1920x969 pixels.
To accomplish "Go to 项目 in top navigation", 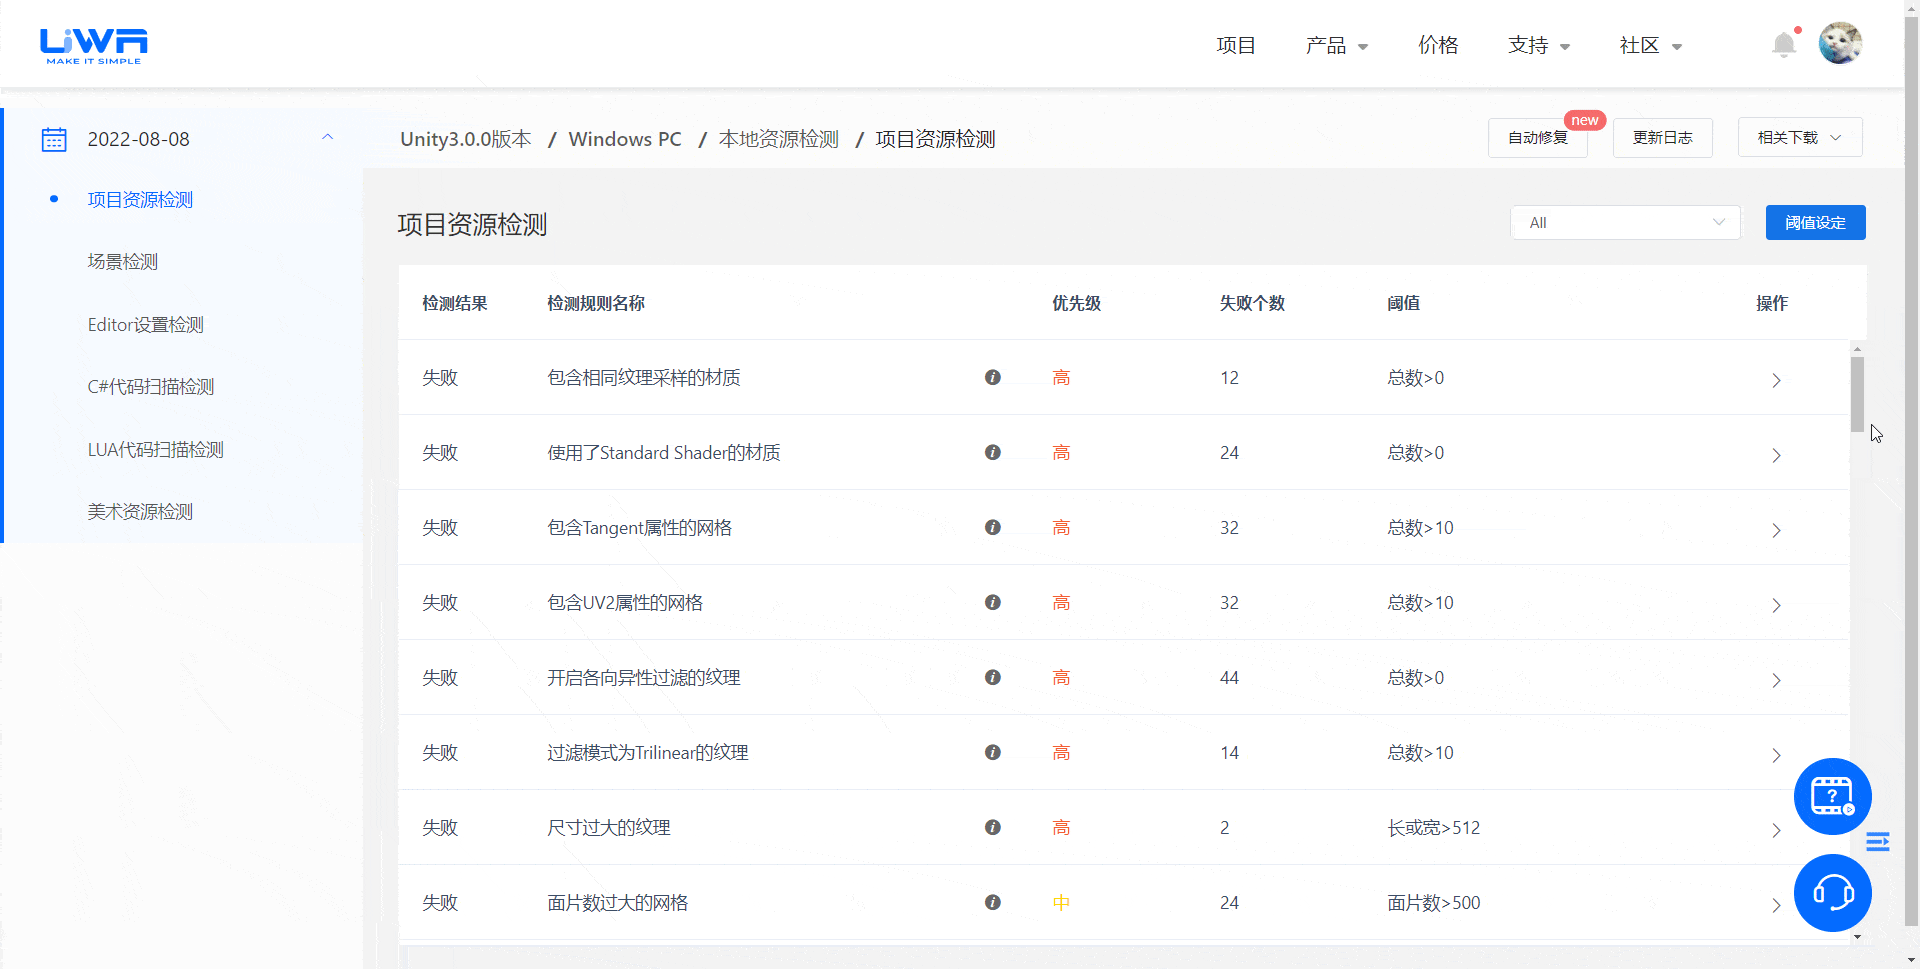I will pyautogui.click(x=1236, y=45).
